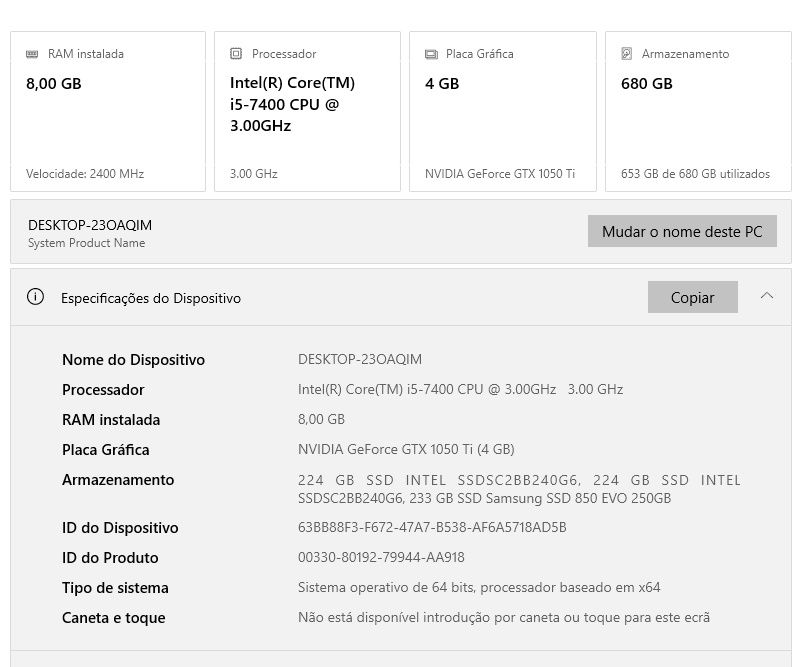Click Mudar o nome deste PC button
The width and height of the screenshot is (809, 667).
(682, 231)
